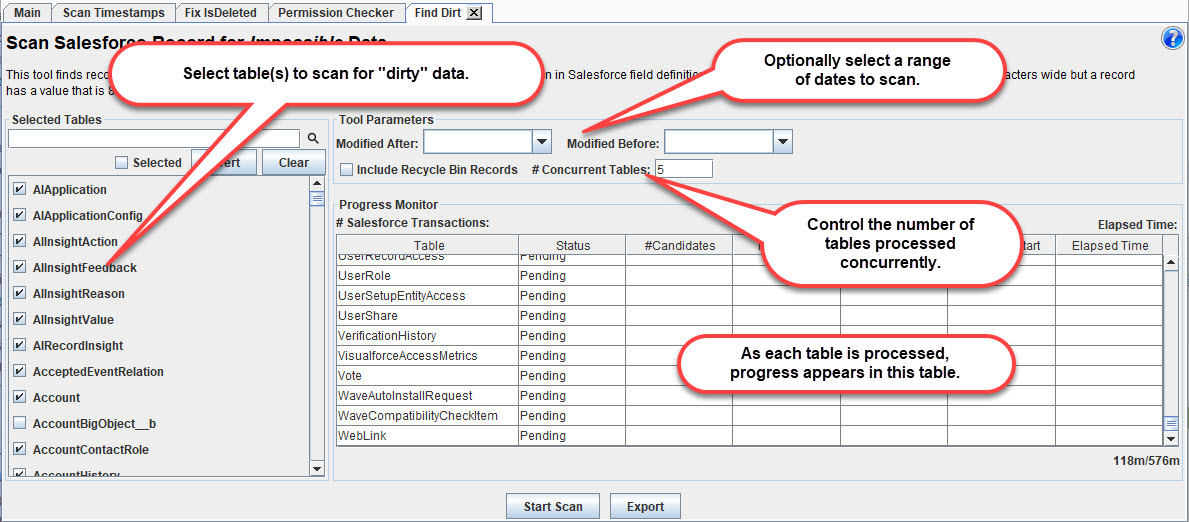Click the Clear button for selected tables
The image size is (1189, 522).
click(x=293, y=162)
